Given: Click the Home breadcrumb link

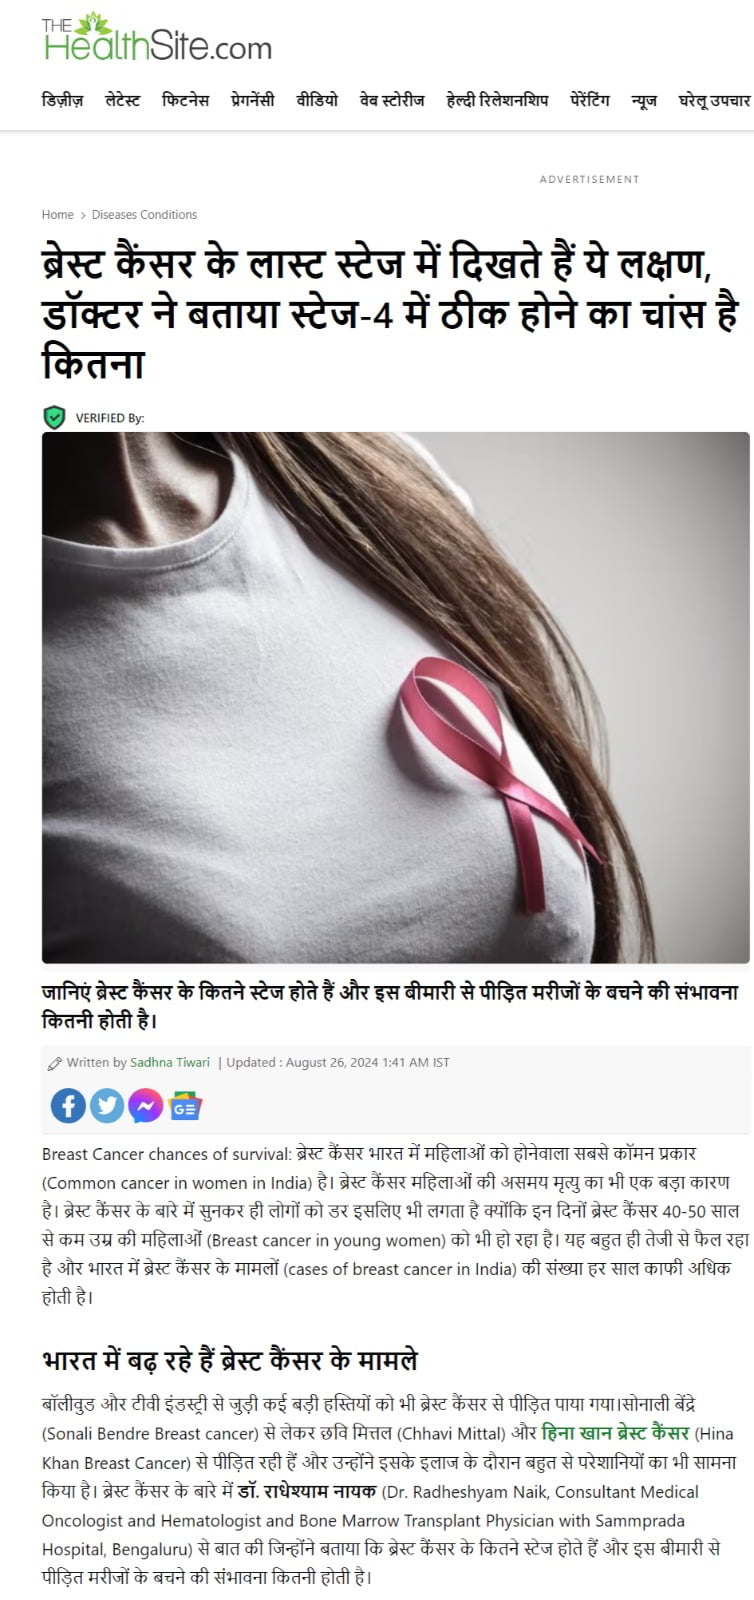Looking at the screenshot, I should [58, 214].
